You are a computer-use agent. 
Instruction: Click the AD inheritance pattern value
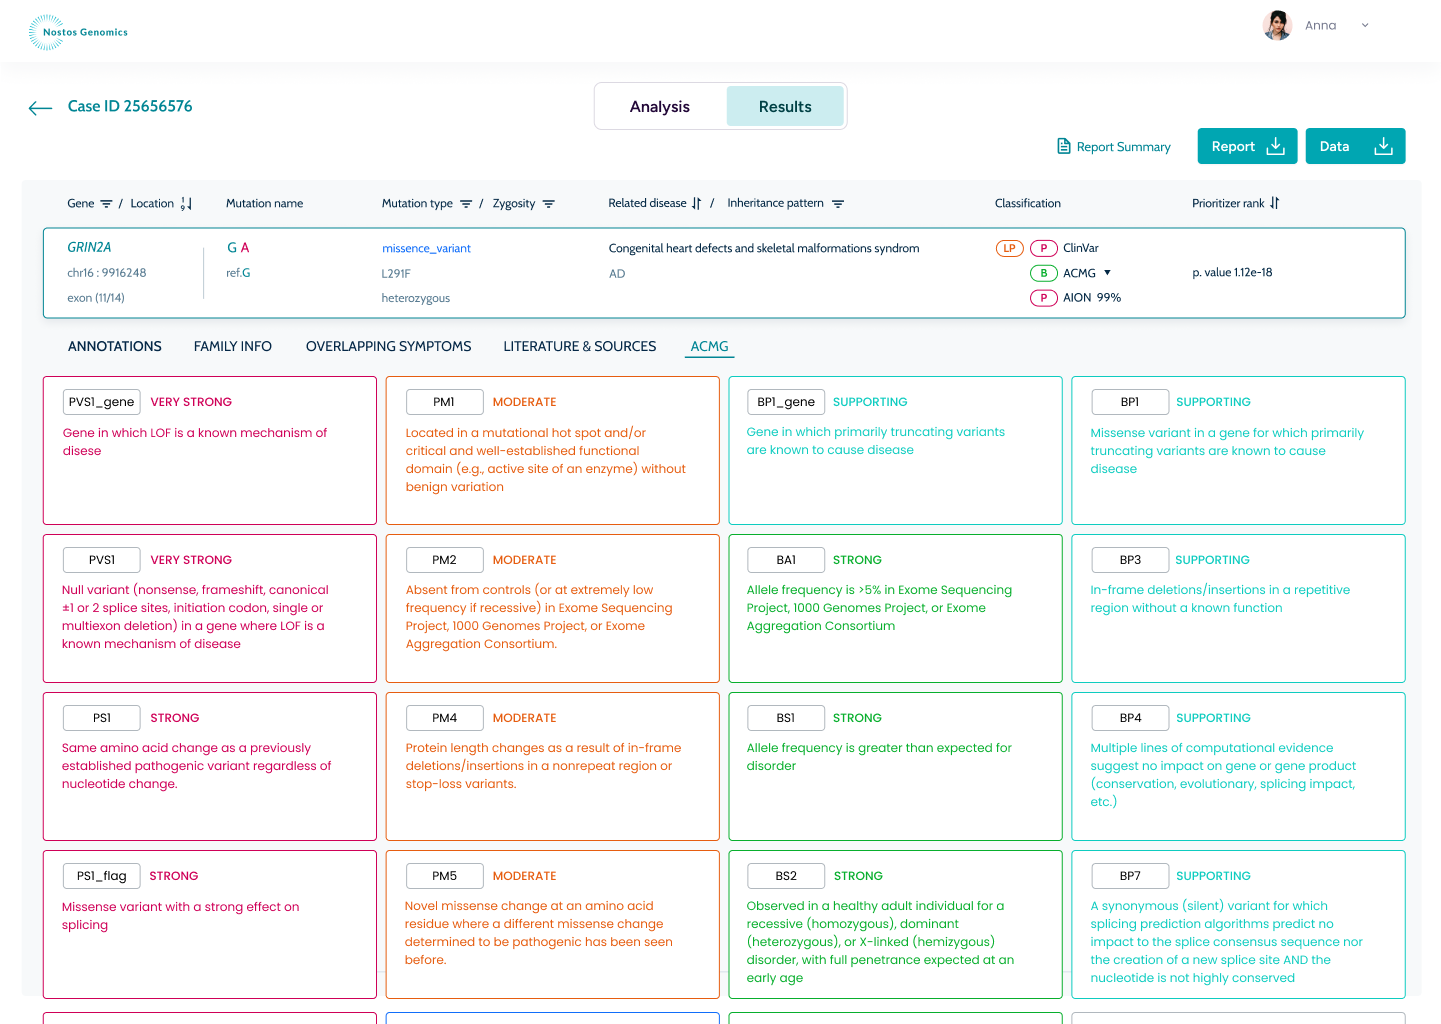coord(617,274)
